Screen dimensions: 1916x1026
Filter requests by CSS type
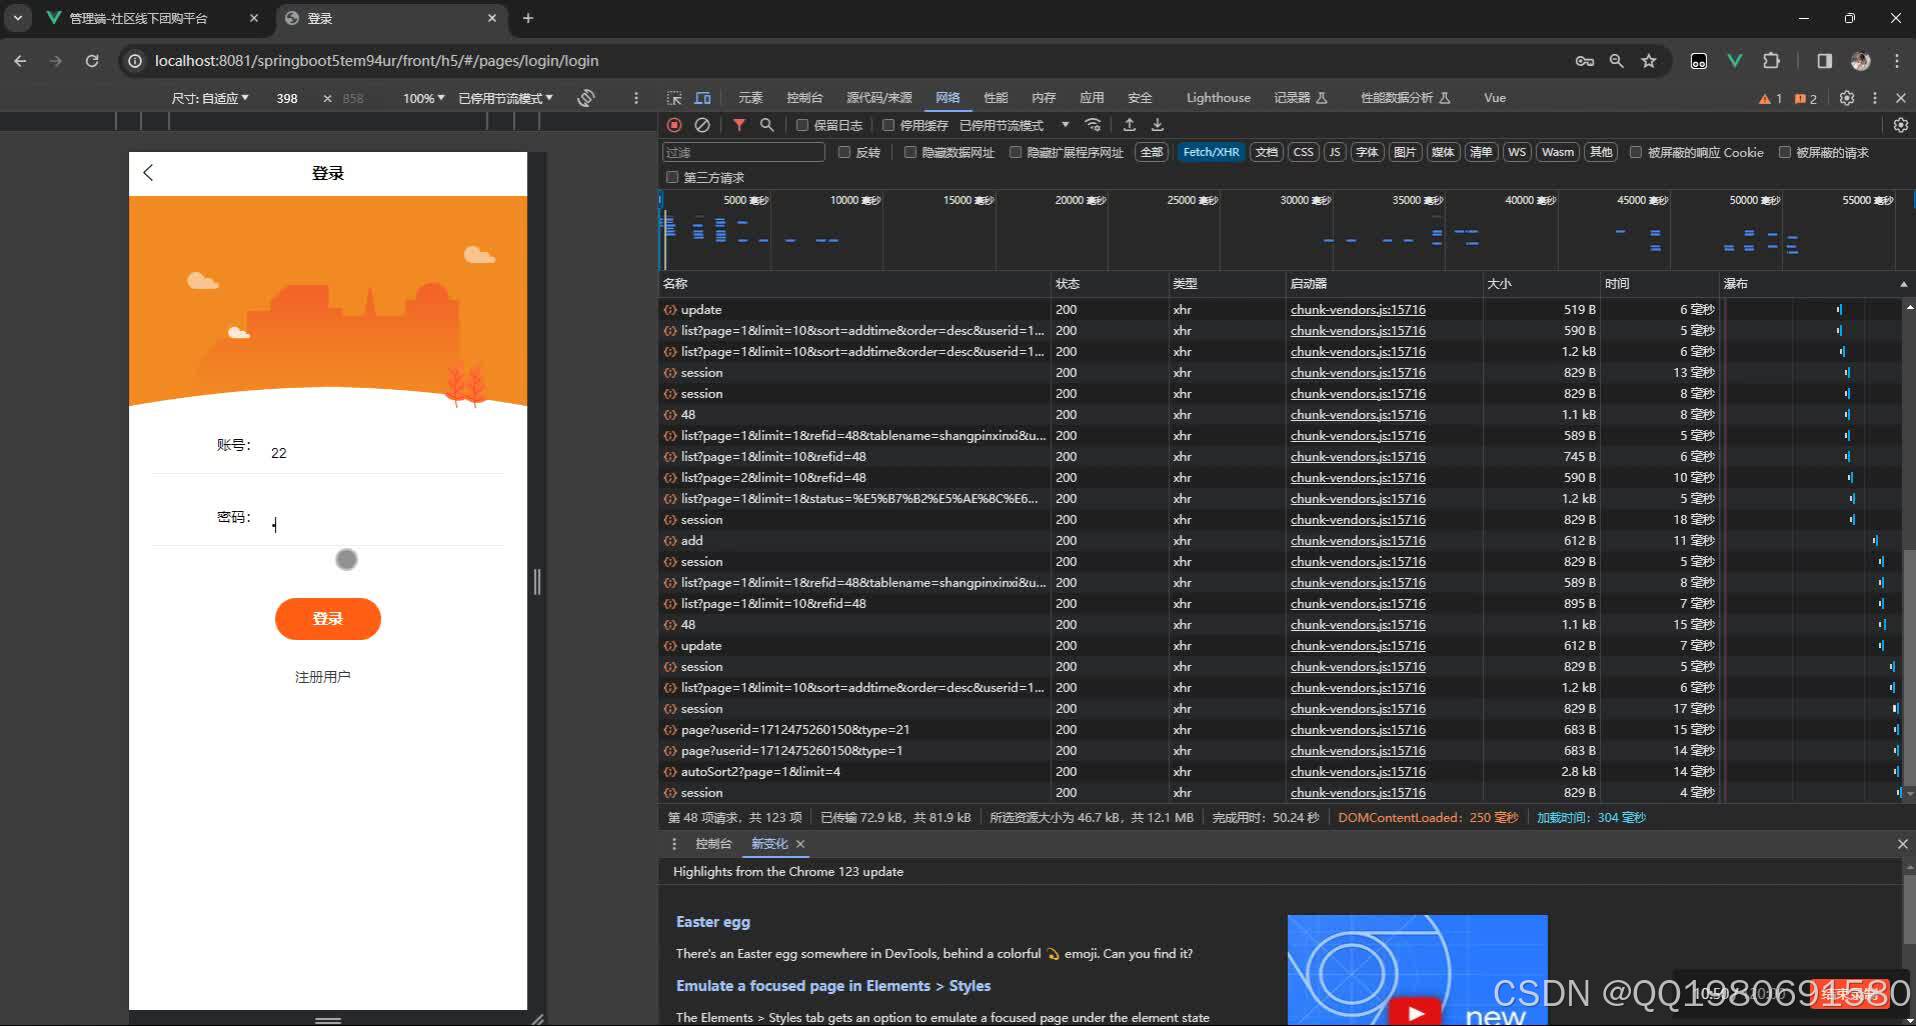[1303, 152]
